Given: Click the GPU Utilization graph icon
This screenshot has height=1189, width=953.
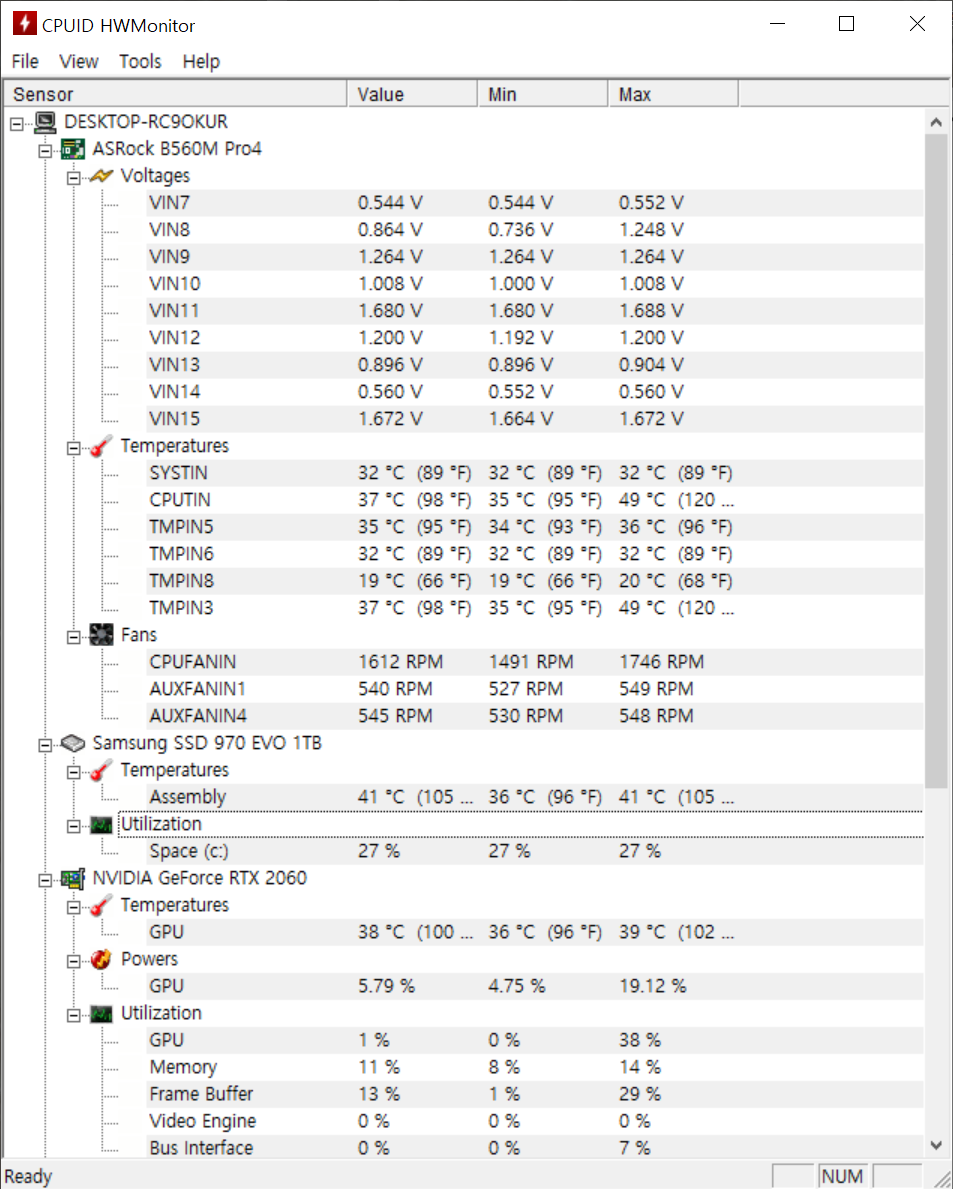Looking at the screenshot, I should (102, 1013).
